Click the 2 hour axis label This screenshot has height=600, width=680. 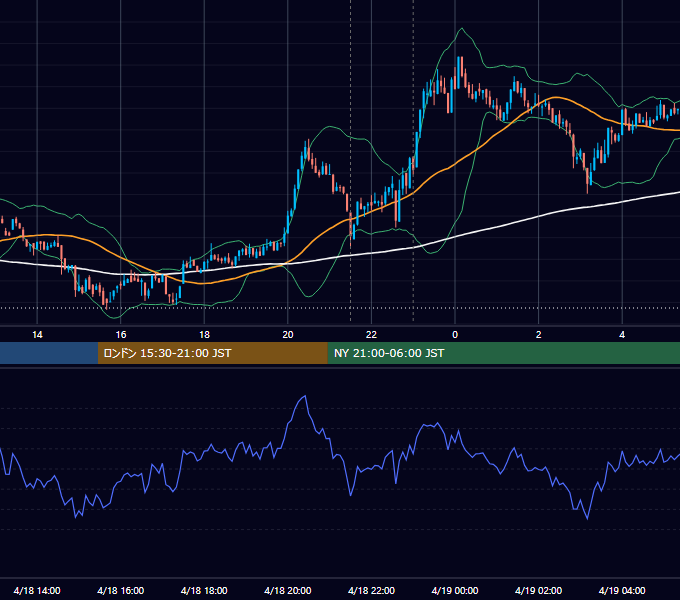click(x=538, y=335)
